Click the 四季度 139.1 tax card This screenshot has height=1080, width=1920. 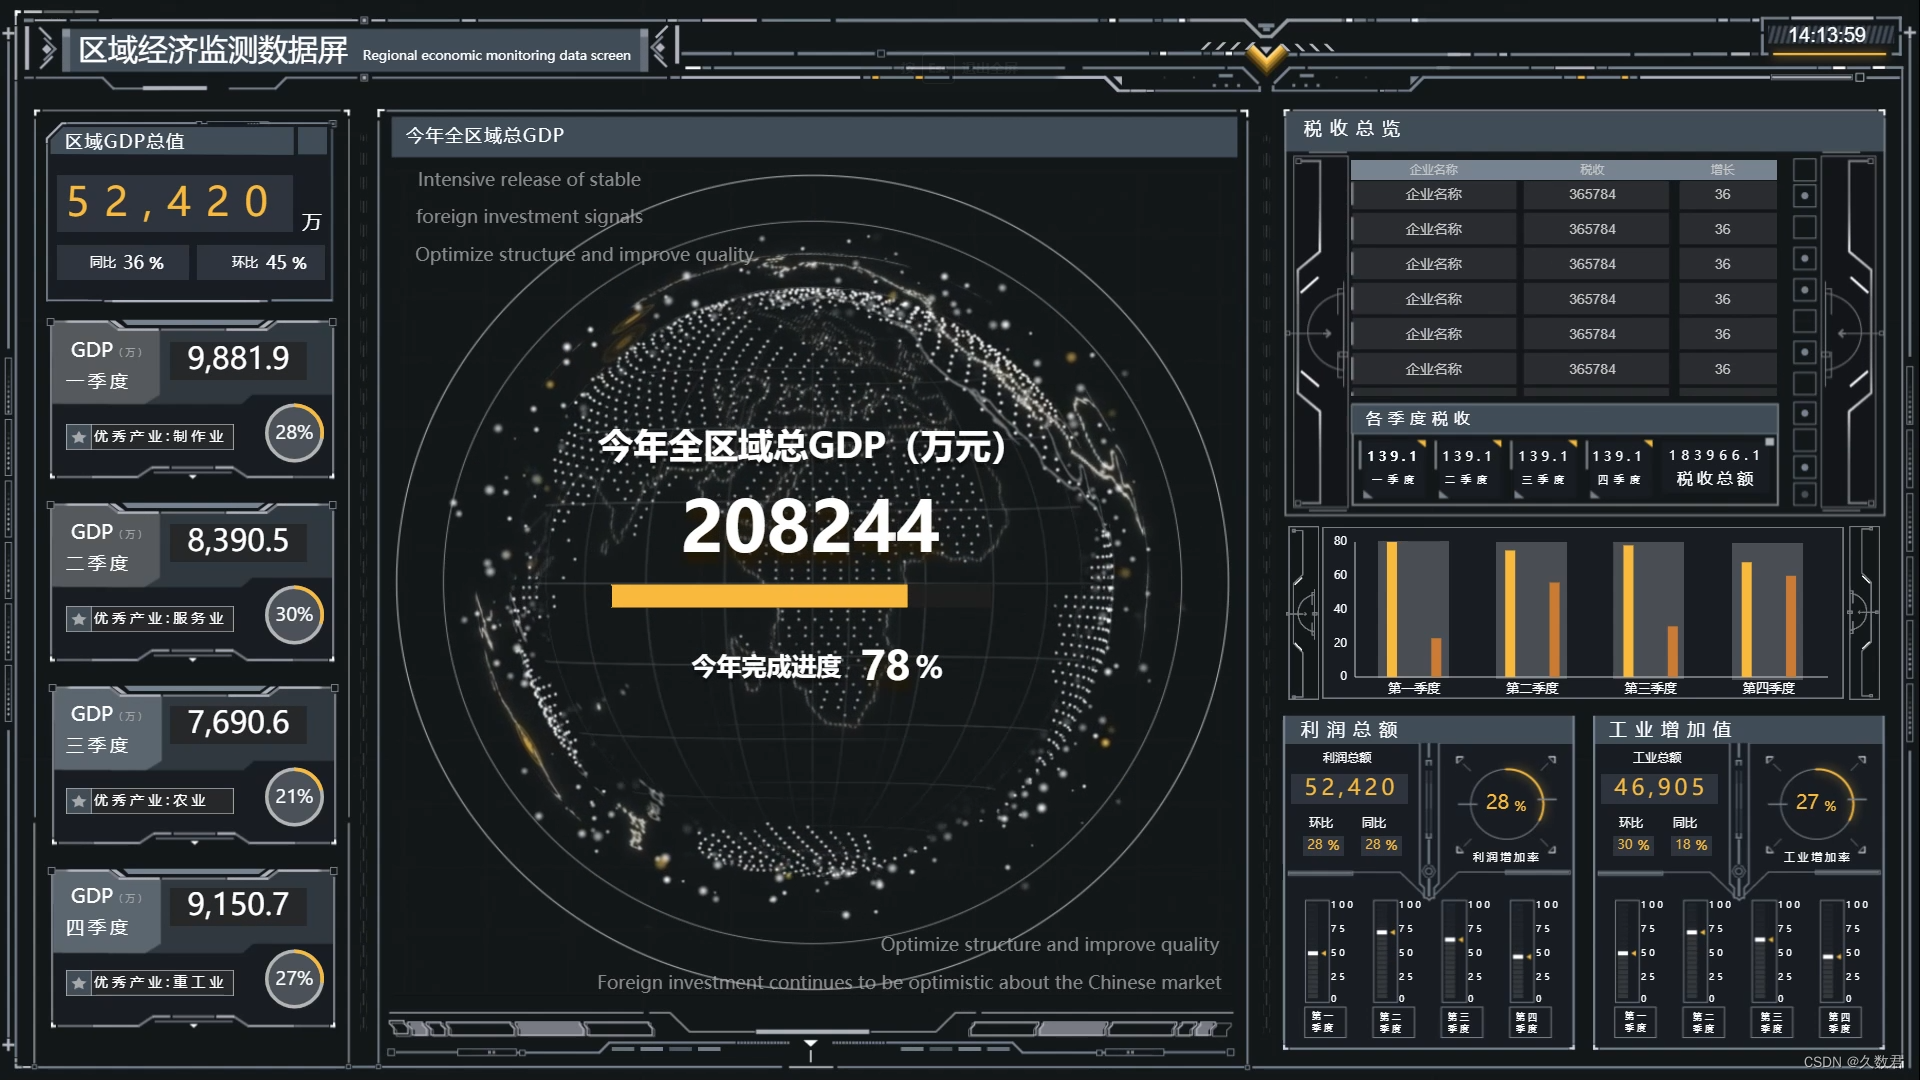[x=1617, y=467]
